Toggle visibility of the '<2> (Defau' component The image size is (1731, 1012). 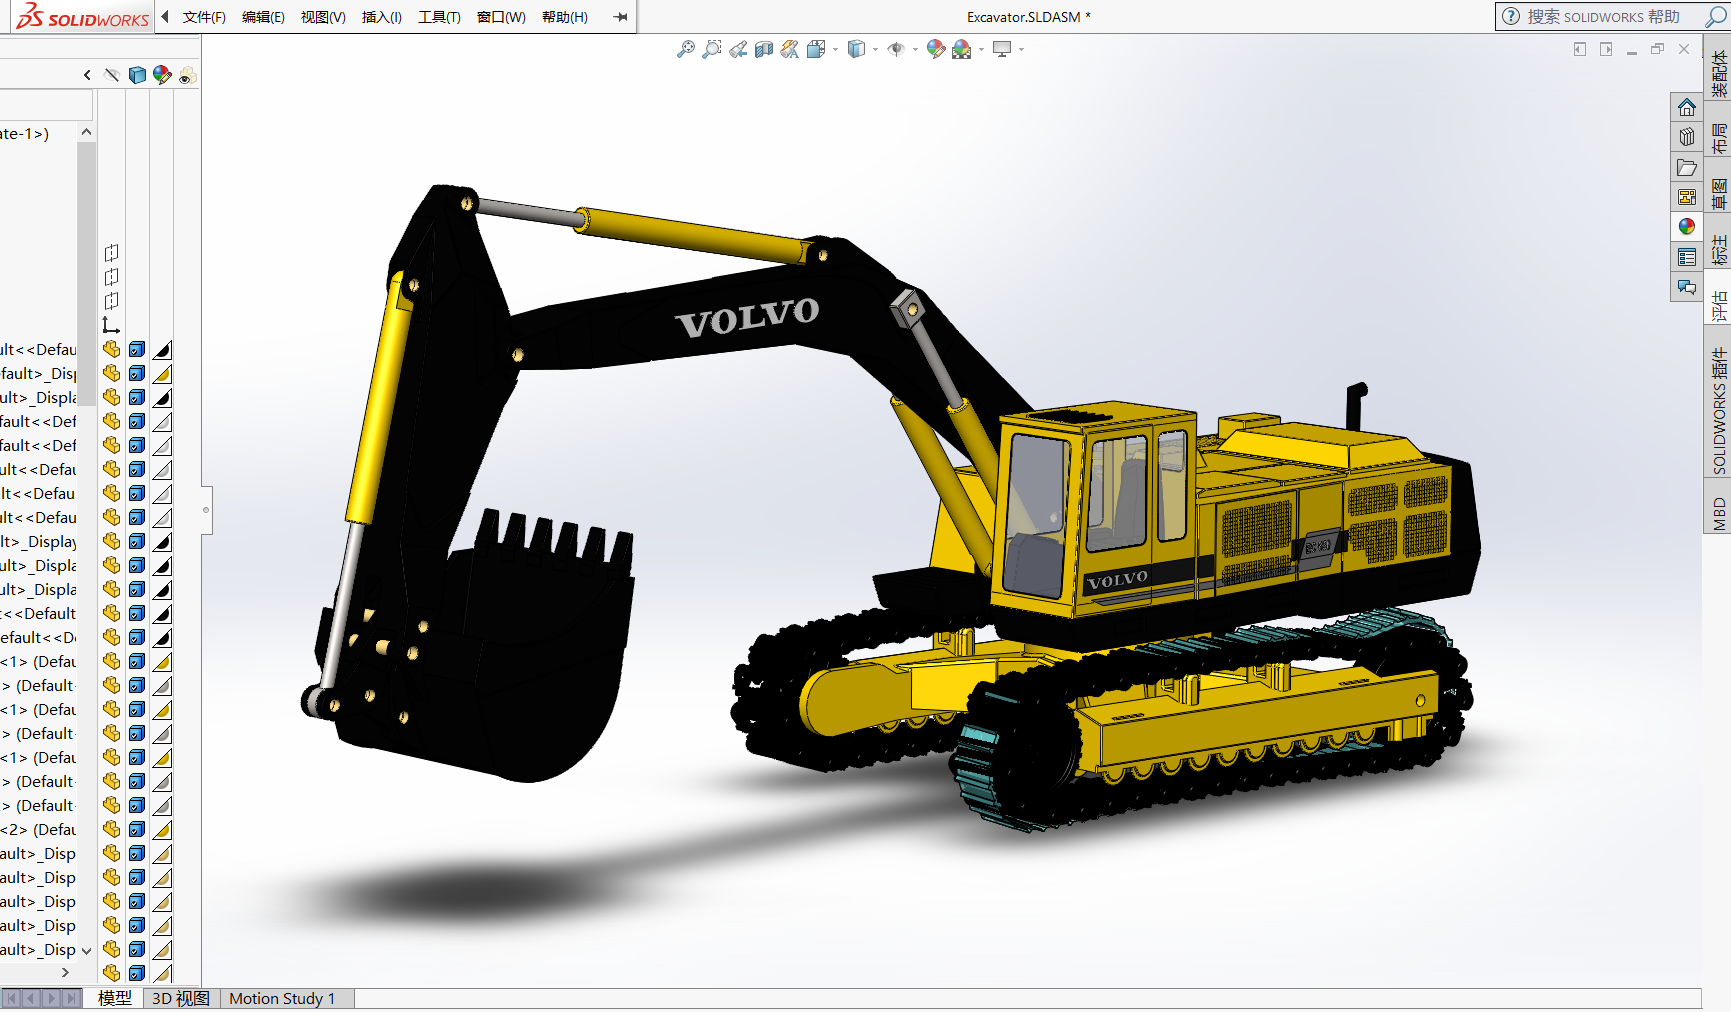(111, 829)
